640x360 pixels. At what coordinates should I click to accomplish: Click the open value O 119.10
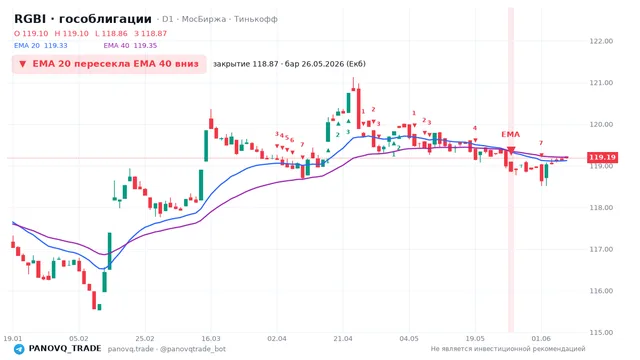(x=31, y=33)
